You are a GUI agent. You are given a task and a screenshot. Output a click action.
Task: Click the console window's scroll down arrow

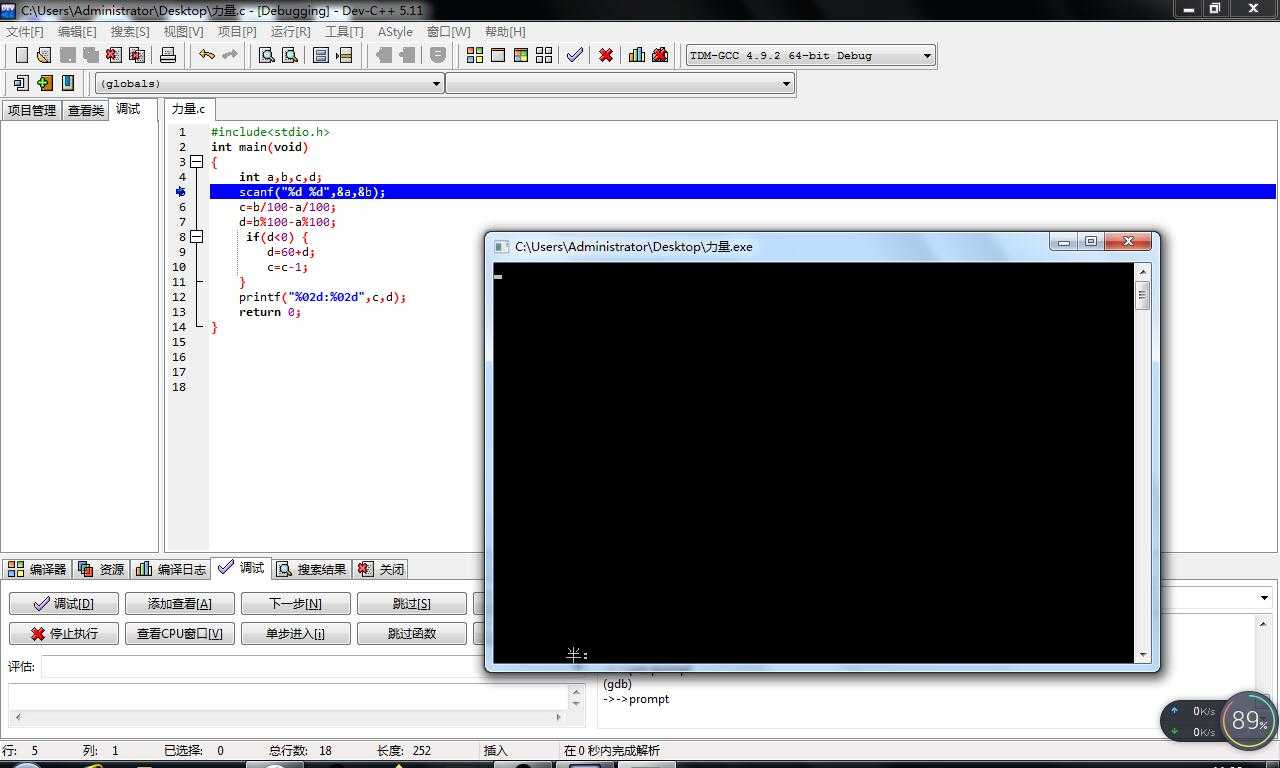(x=1142, y=655)
